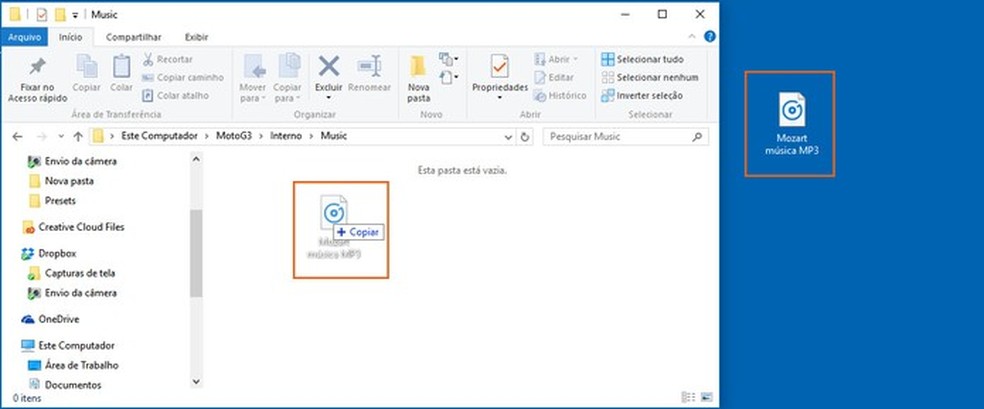Screen dimensions: 984x409
Task: Click sidebar scrollbar up arrow
Action: (196, 160)
